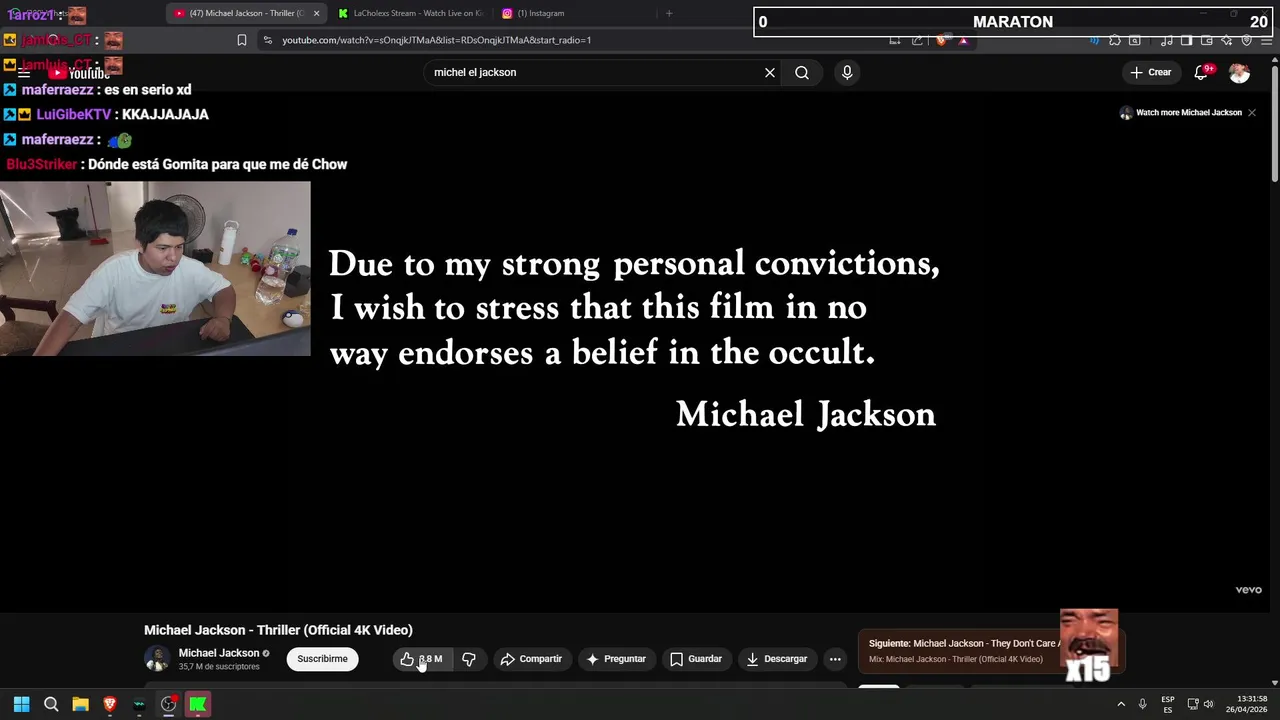Open the Preguntar AI button

616,659
